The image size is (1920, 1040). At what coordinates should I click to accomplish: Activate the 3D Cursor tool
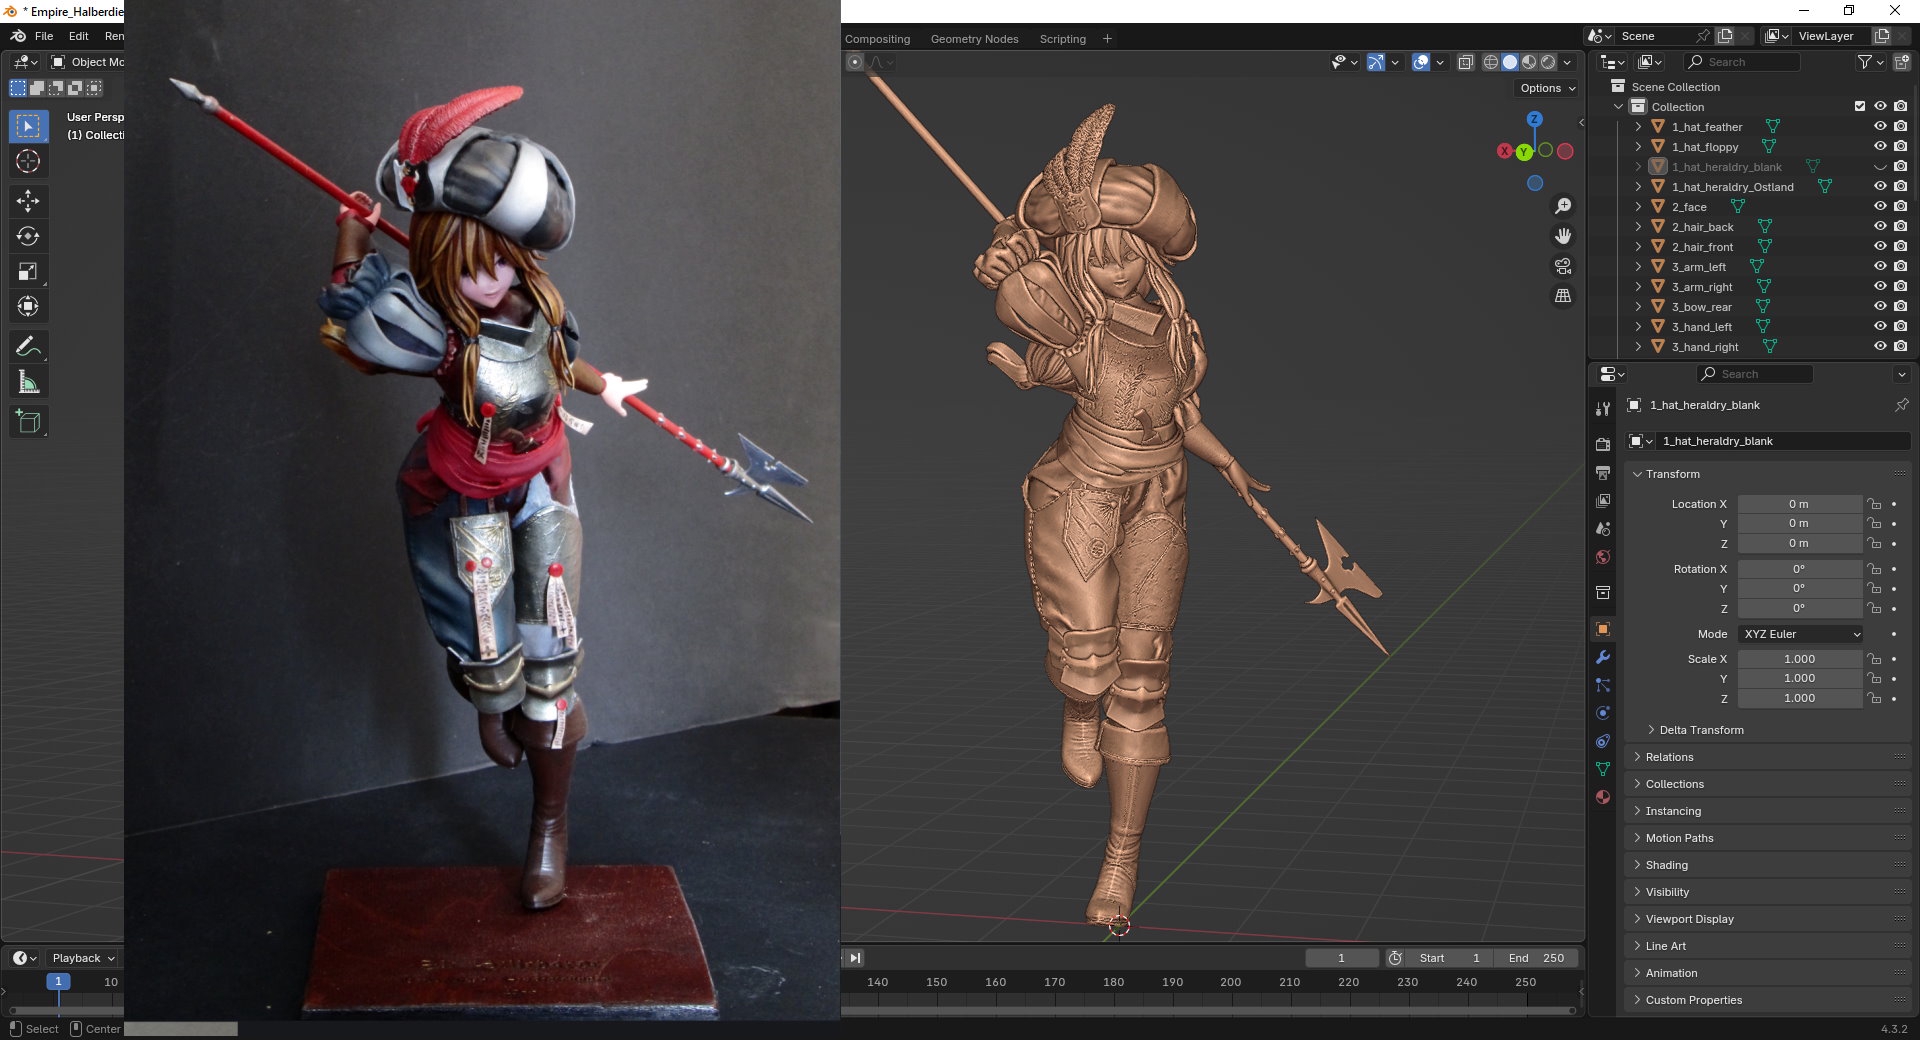(28, 161)
